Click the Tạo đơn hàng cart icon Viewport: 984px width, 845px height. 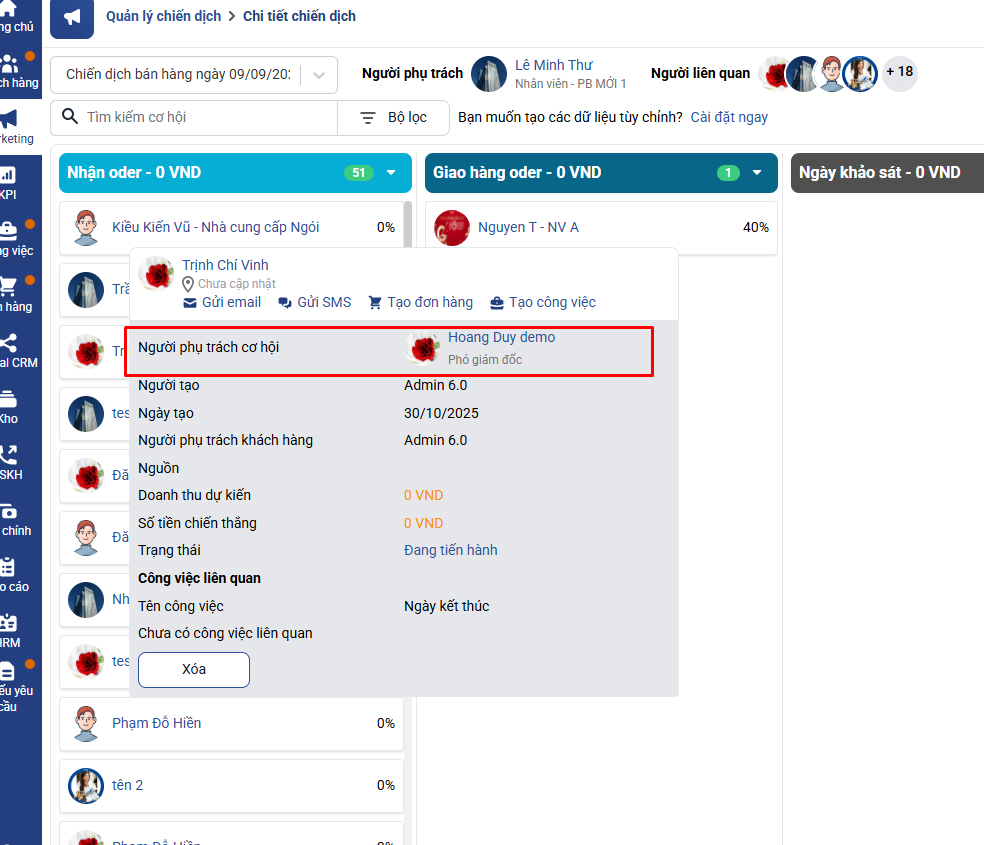click(375, 303)
